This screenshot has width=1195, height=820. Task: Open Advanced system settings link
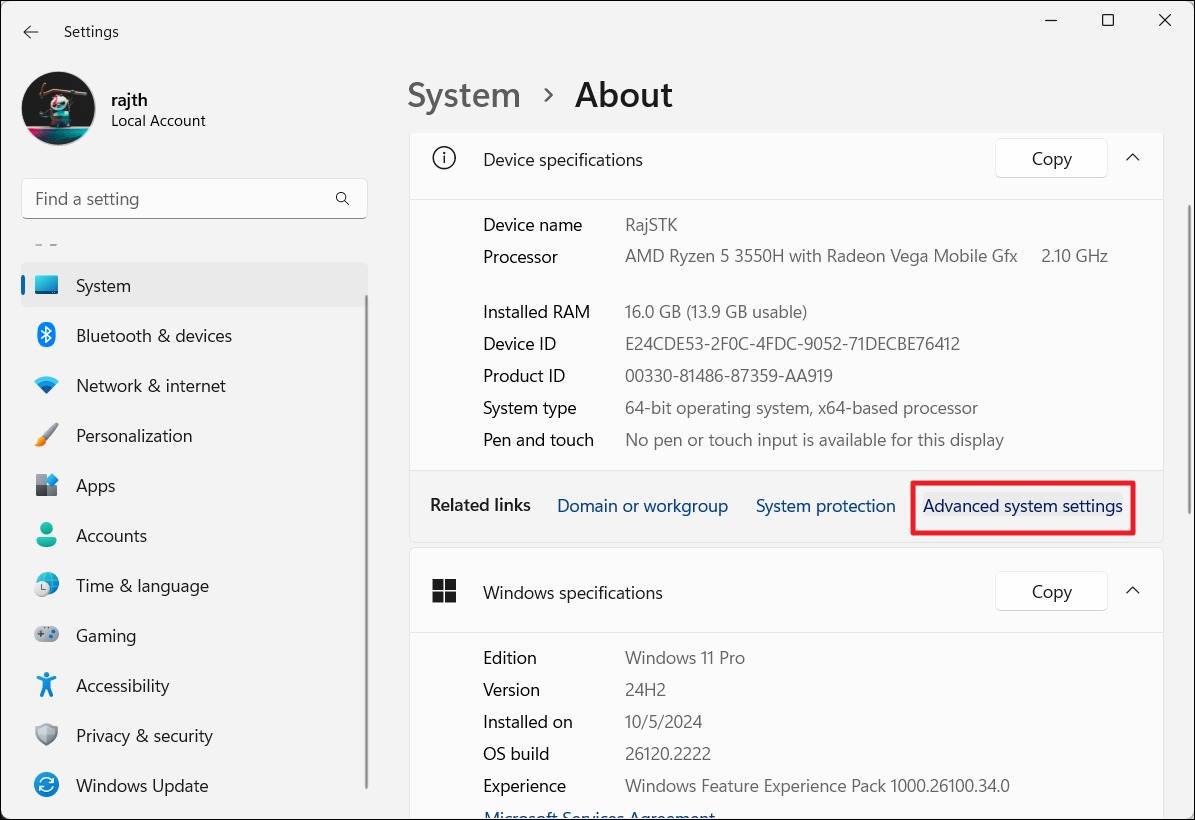point(1022,506)
